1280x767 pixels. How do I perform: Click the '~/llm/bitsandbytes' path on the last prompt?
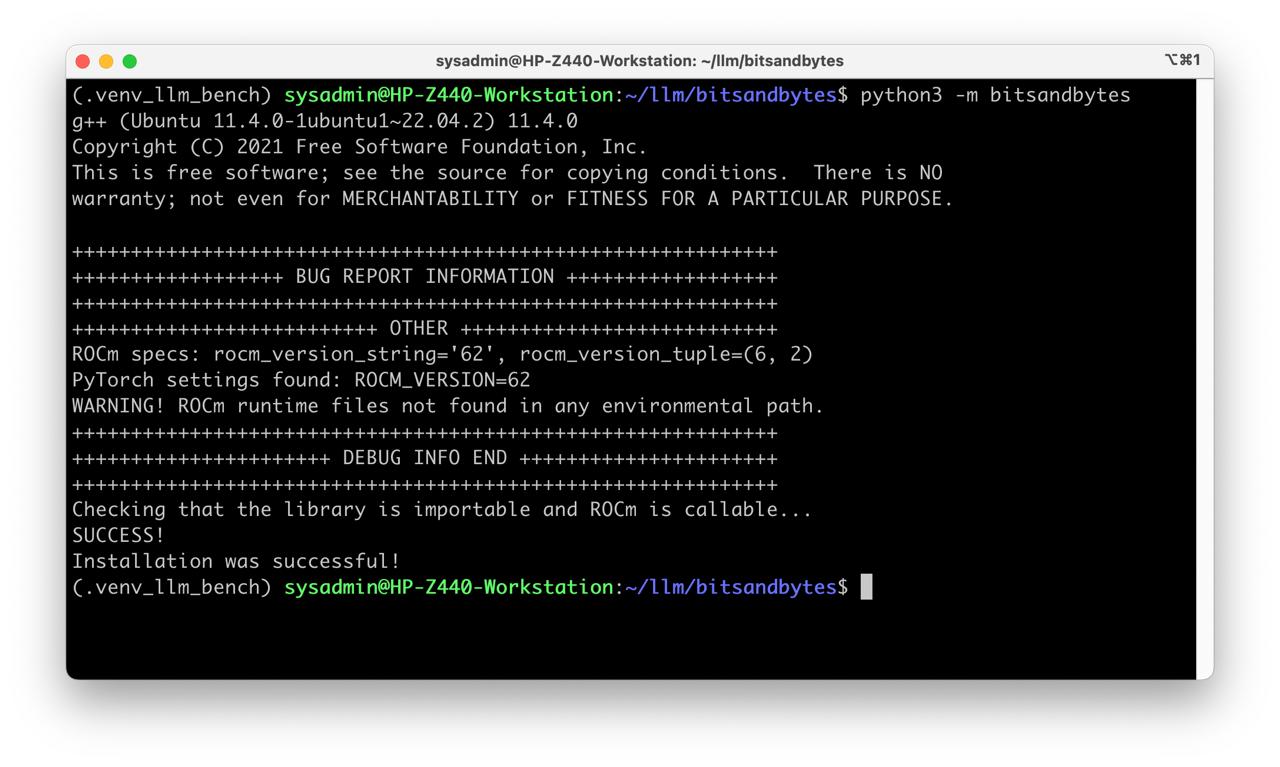(730, 588)
